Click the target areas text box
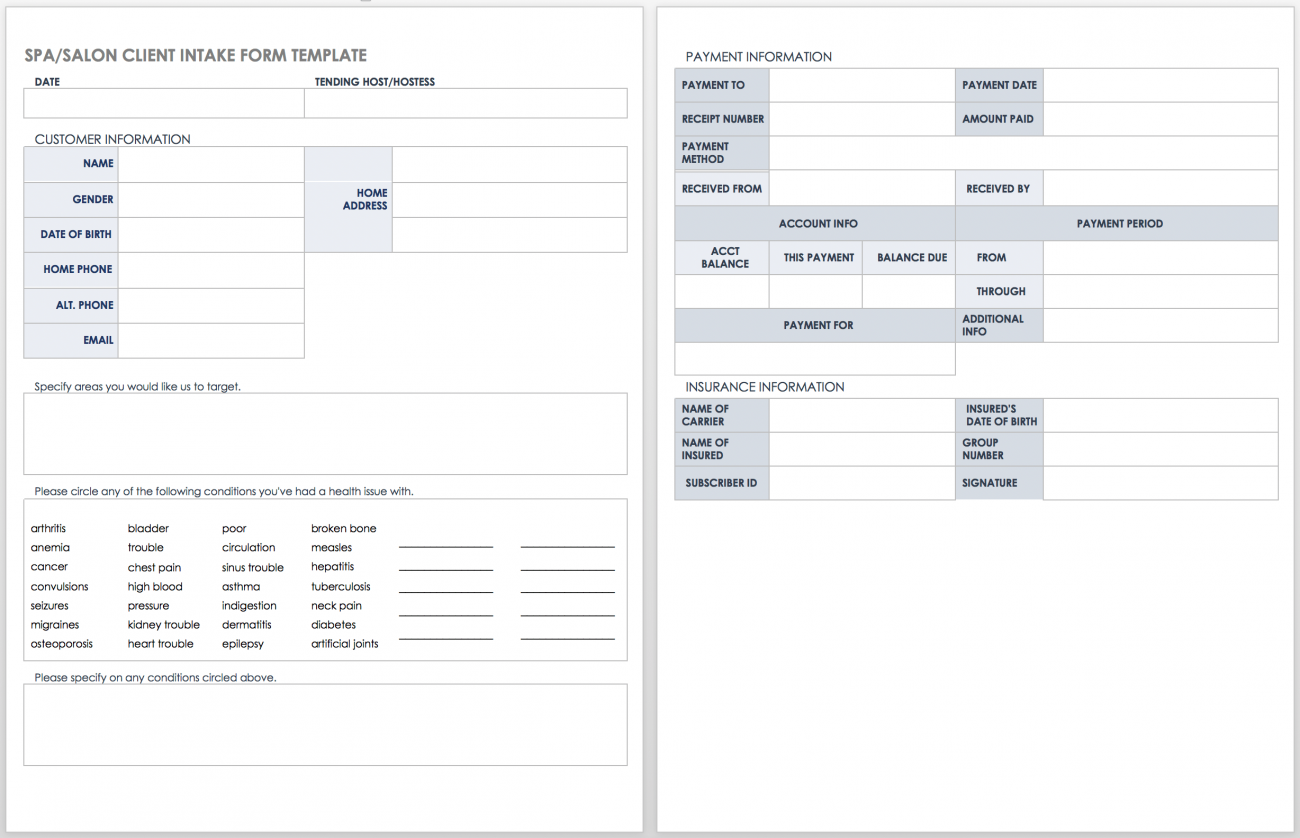This screenshot has width=1300, height=838. pyautogui.click(x=325, y=434)
